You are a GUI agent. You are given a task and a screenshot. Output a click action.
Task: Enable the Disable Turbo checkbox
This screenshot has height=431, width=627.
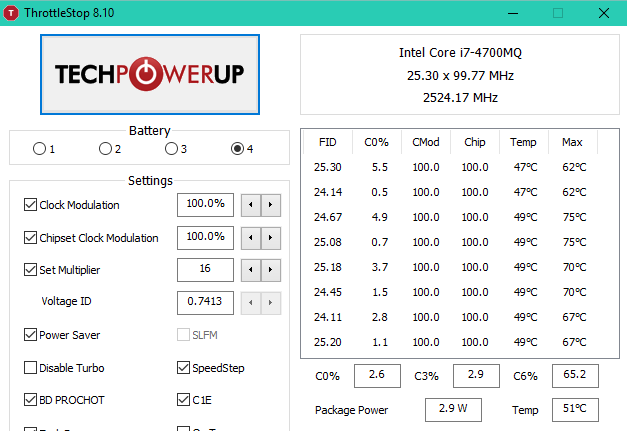click(x=30, y=367)
